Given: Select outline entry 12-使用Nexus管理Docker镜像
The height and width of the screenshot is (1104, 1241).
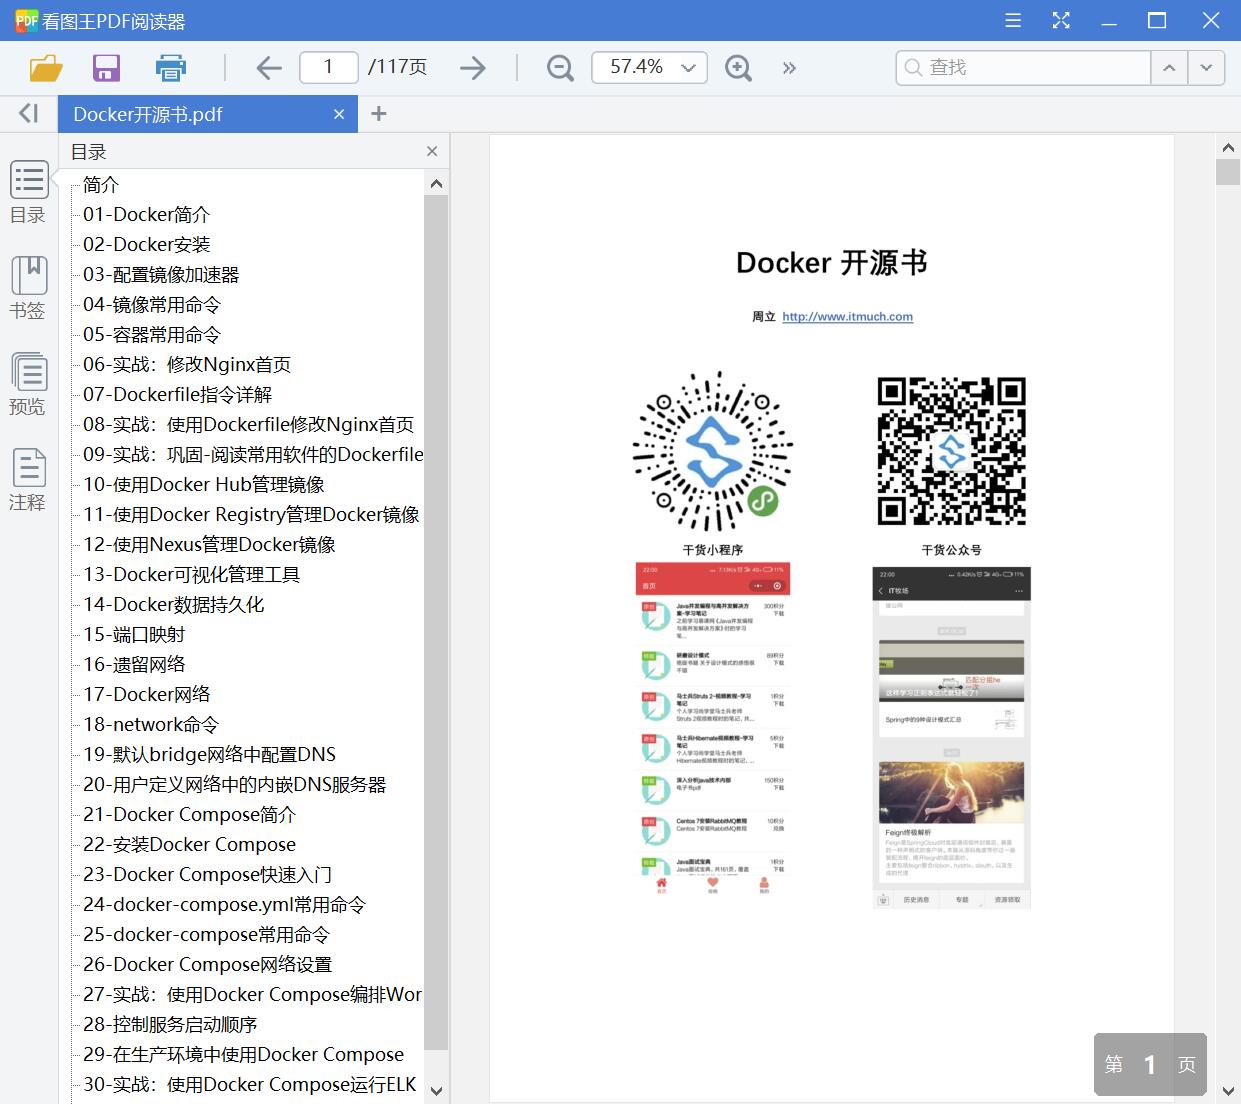Looking at the screenshot, I should coord(209,545).
